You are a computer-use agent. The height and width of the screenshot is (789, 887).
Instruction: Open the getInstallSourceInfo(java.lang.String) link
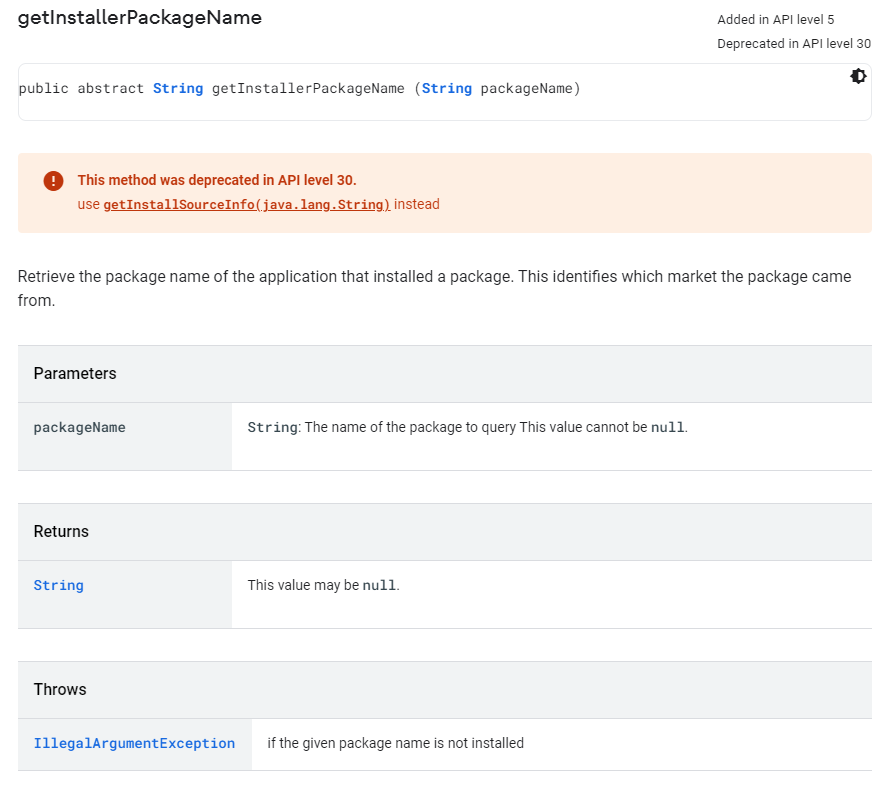point(247,205)
